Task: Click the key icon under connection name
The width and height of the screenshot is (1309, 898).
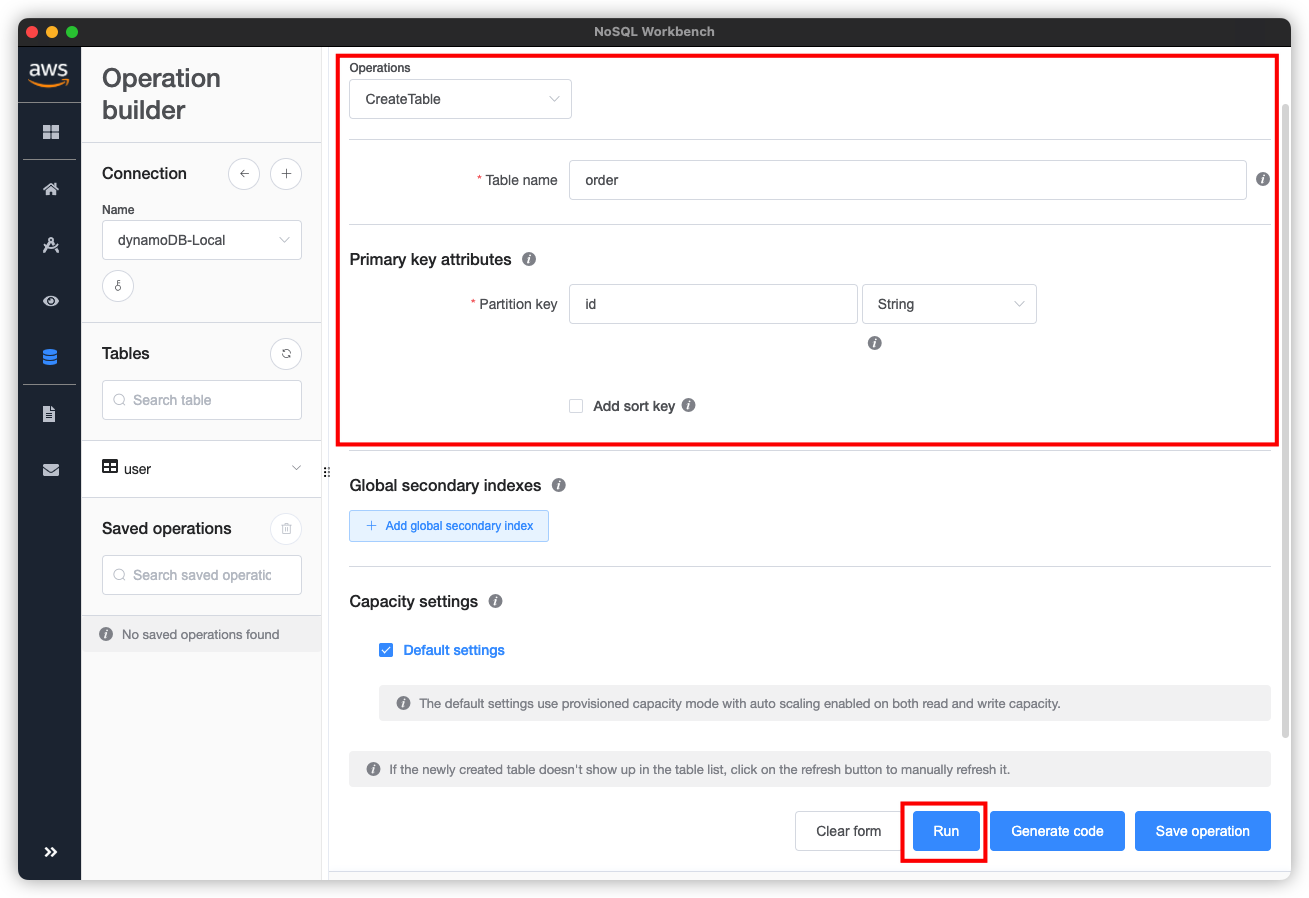Action: click(x=118, y=286)
